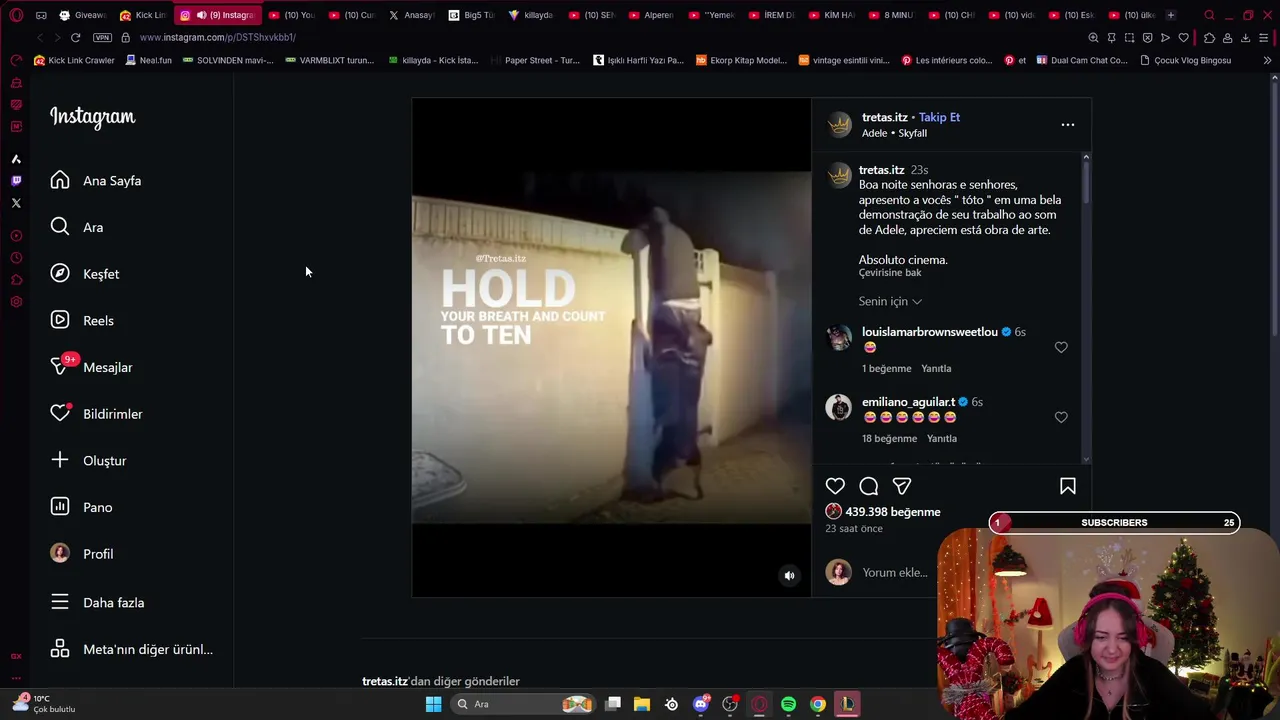1280x720 pixels.
Task: Share the post via paper plane icon
Action: point(902,486)
